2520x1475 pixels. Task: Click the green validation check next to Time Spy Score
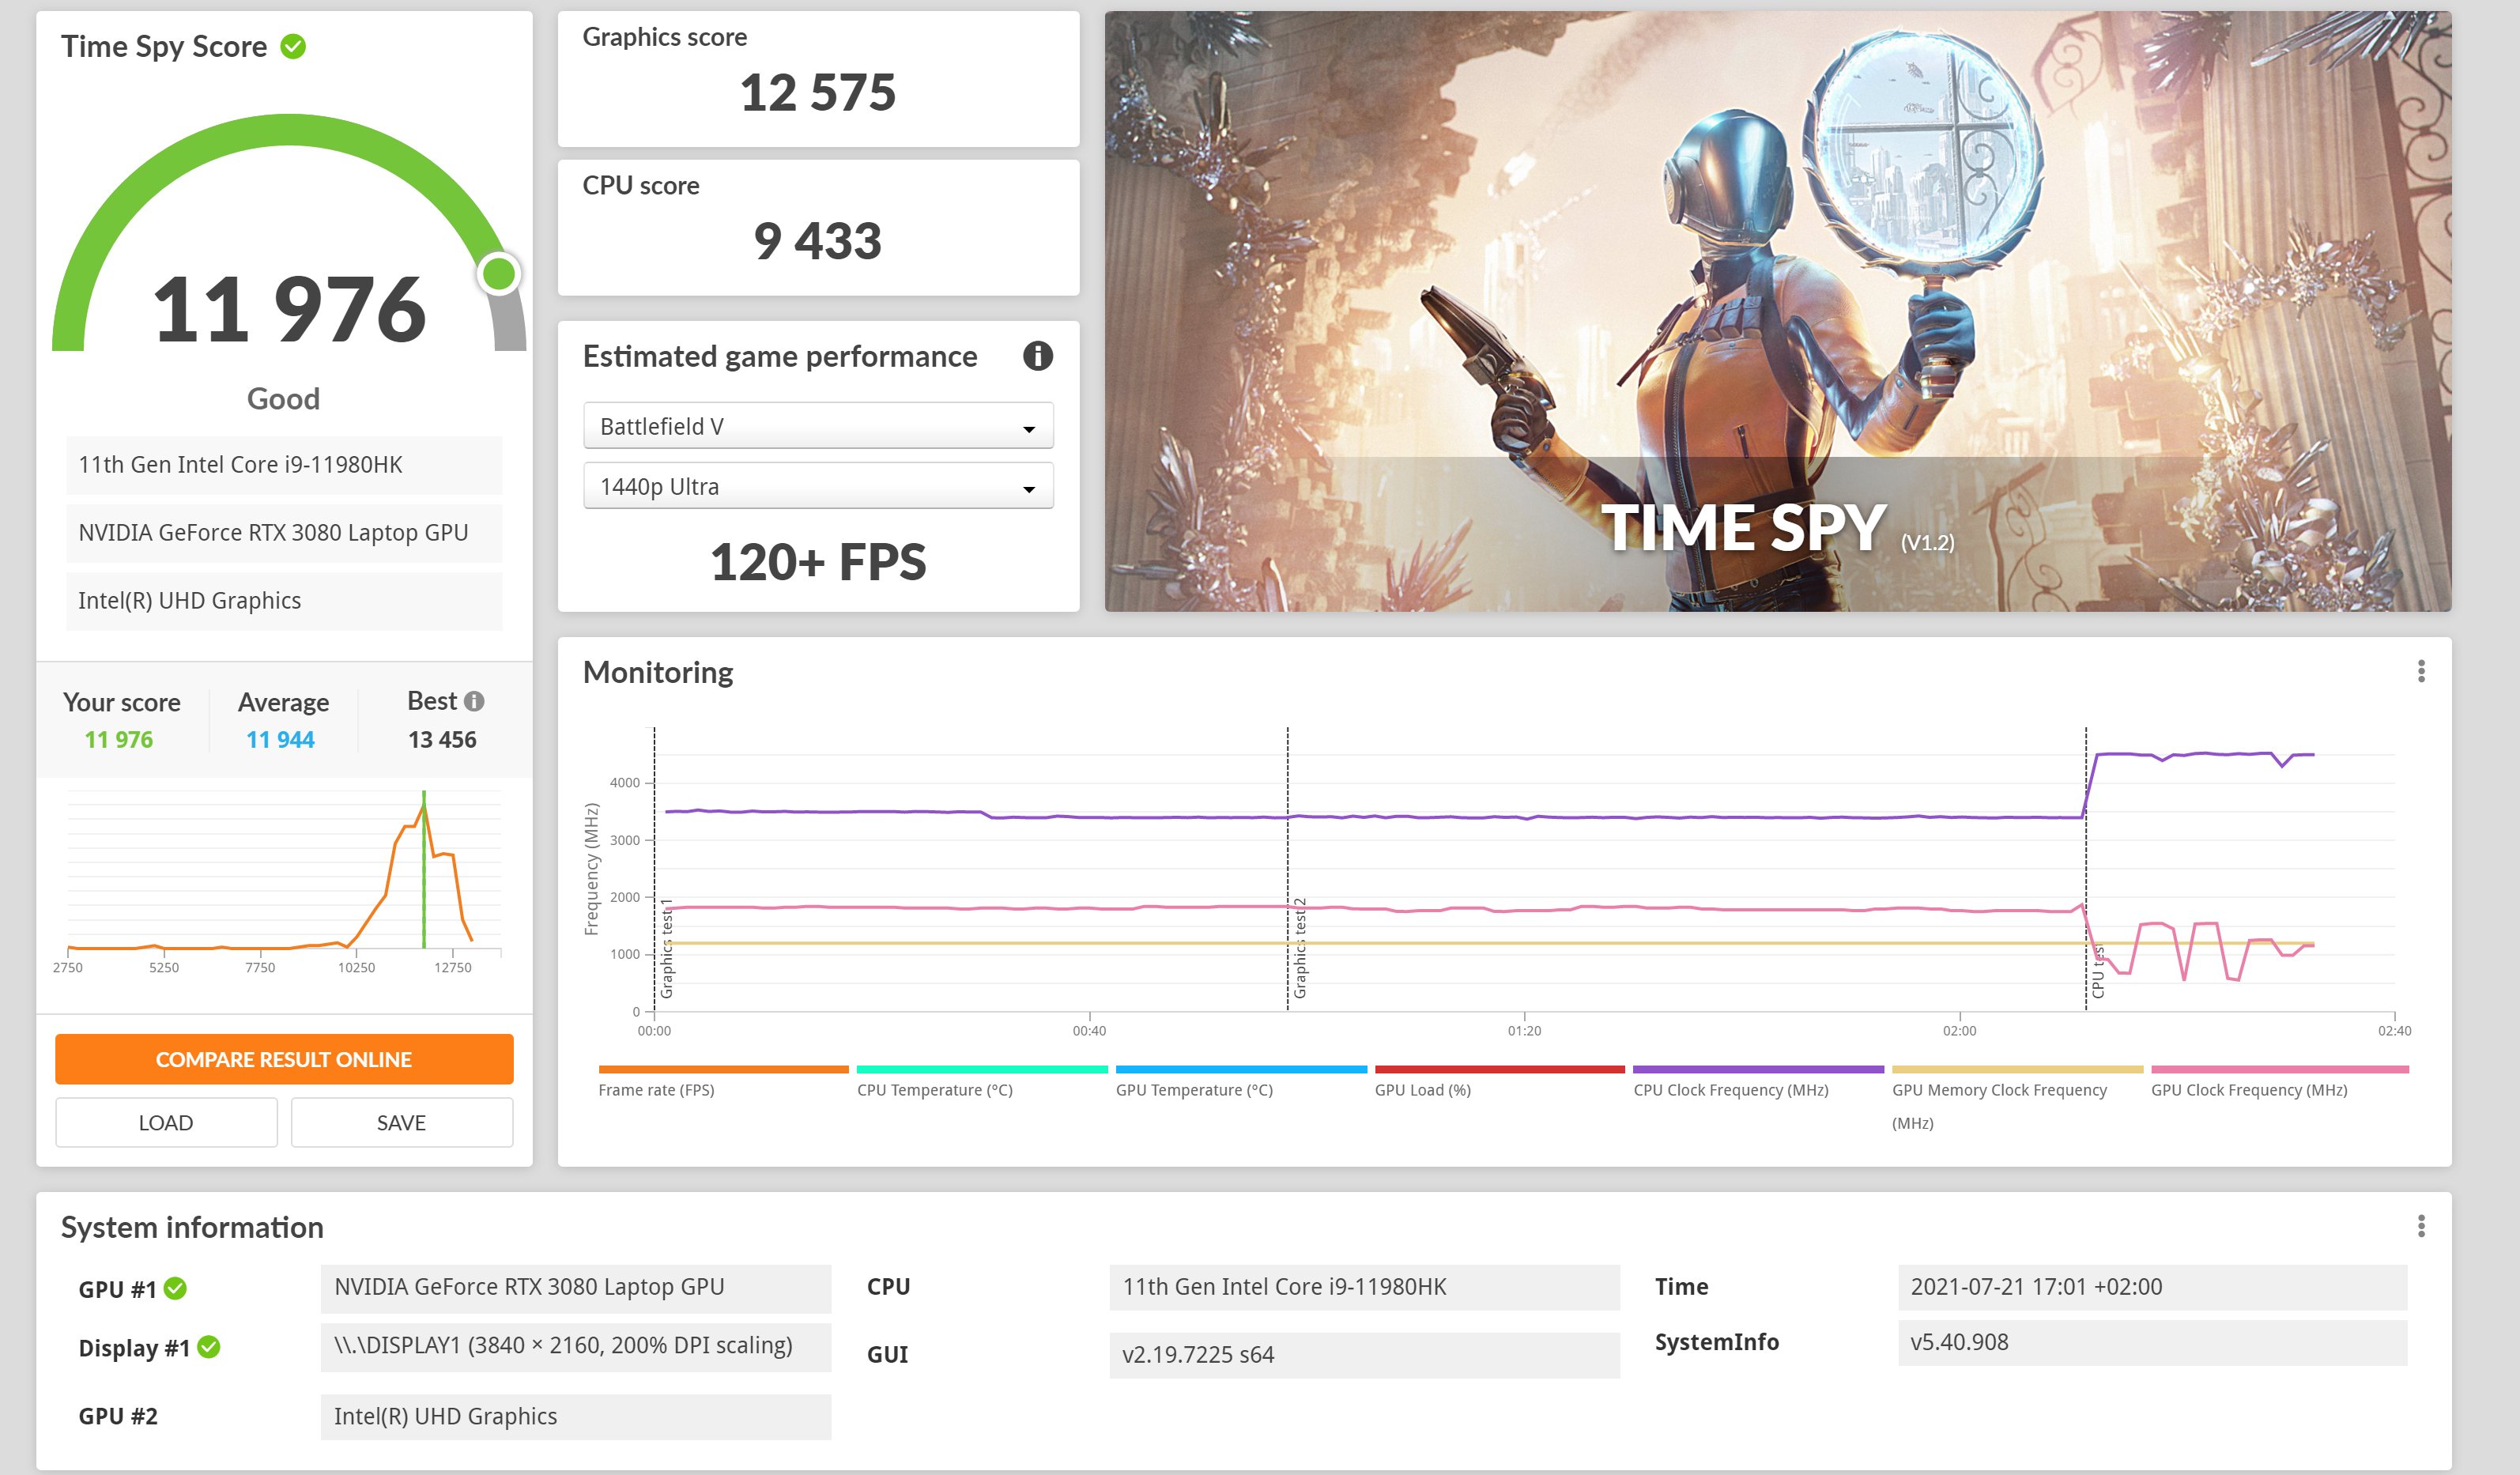coord(293,47)
